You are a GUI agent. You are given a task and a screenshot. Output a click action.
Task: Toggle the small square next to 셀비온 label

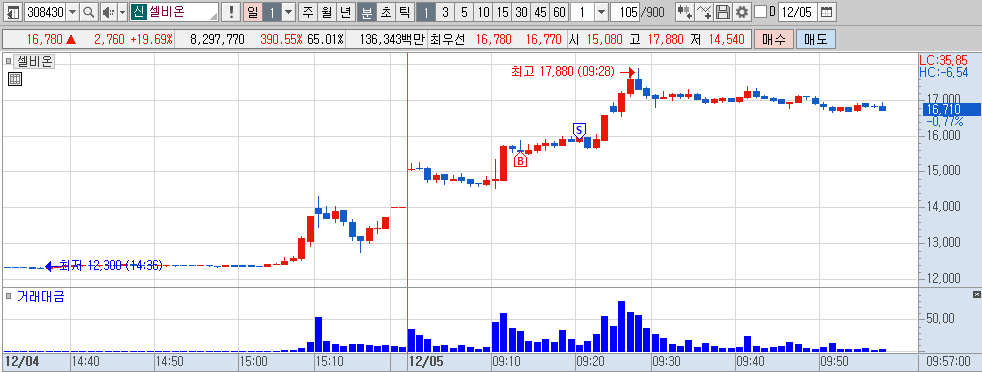pos(8,61)
